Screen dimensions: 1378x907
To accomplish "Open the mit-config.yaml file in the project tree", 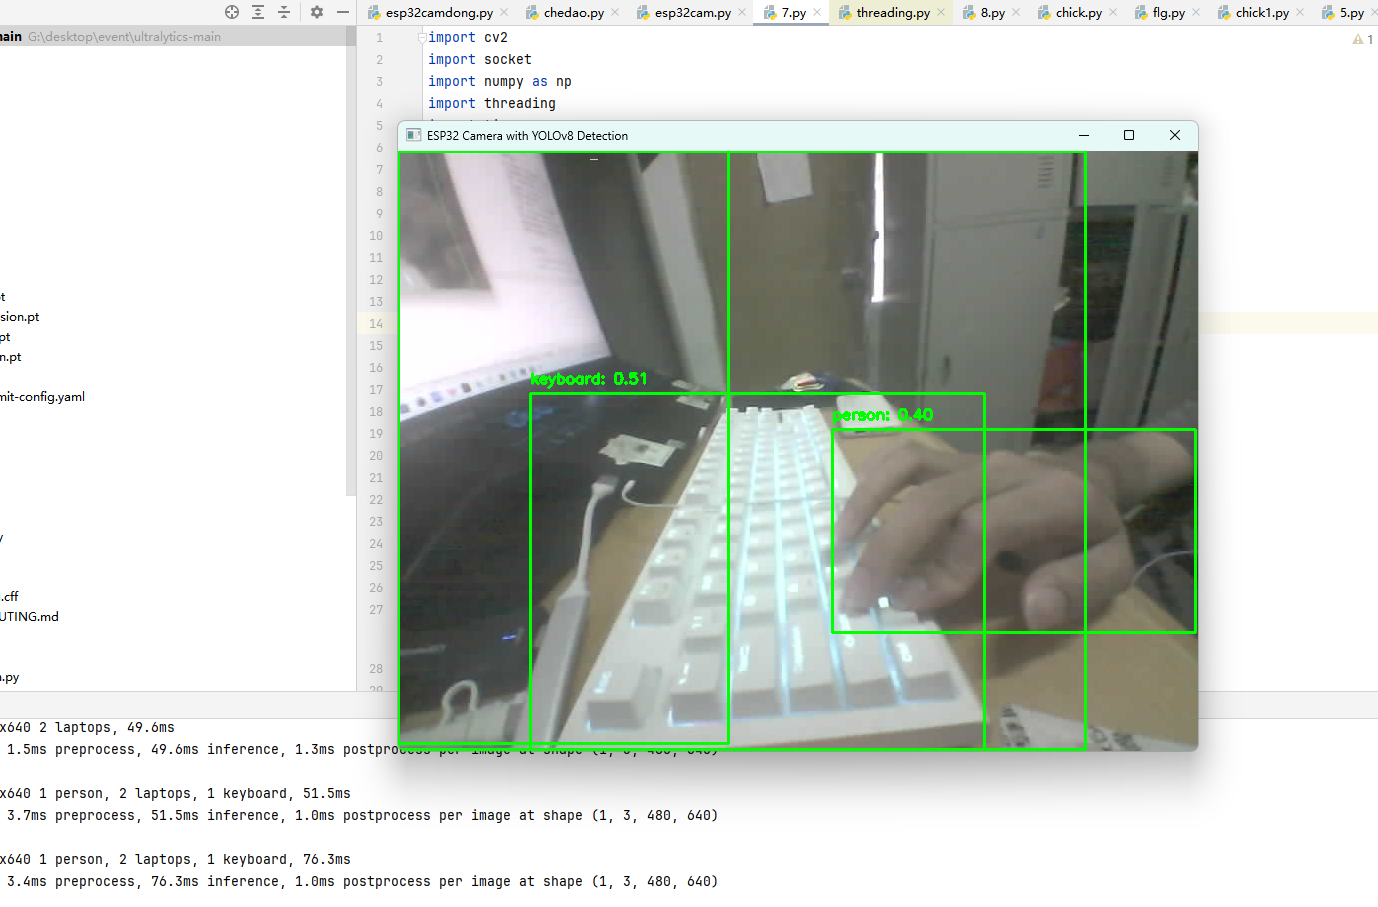I will [42, 396].
